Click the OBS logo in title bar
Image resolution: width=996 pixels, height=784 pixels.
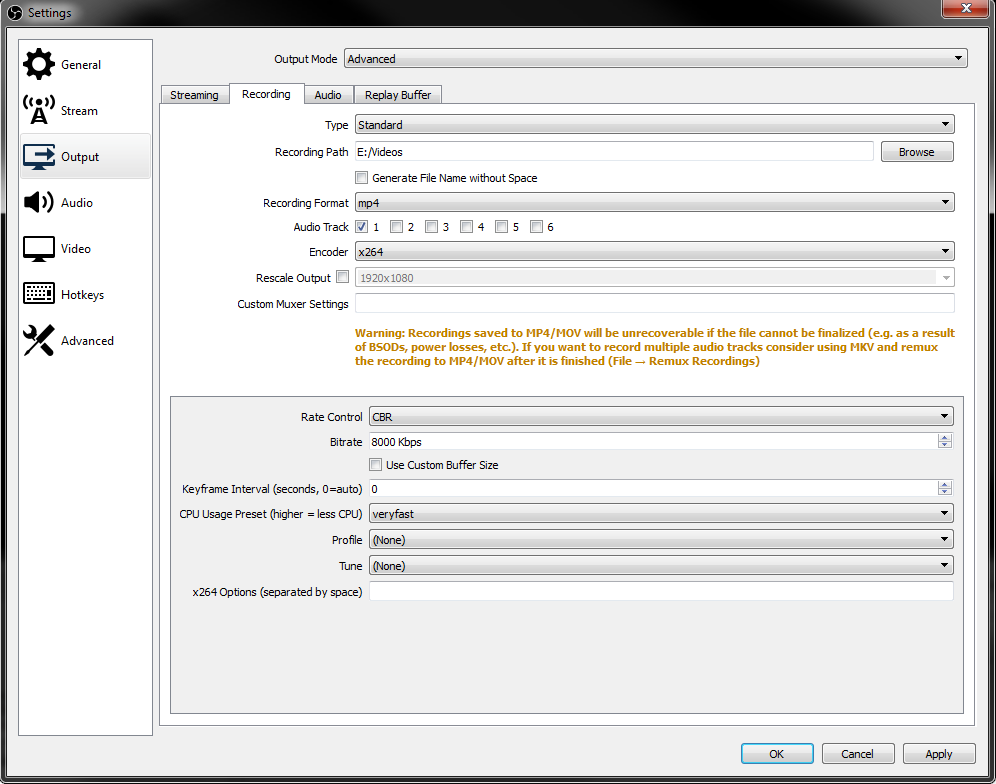(14, 13)
